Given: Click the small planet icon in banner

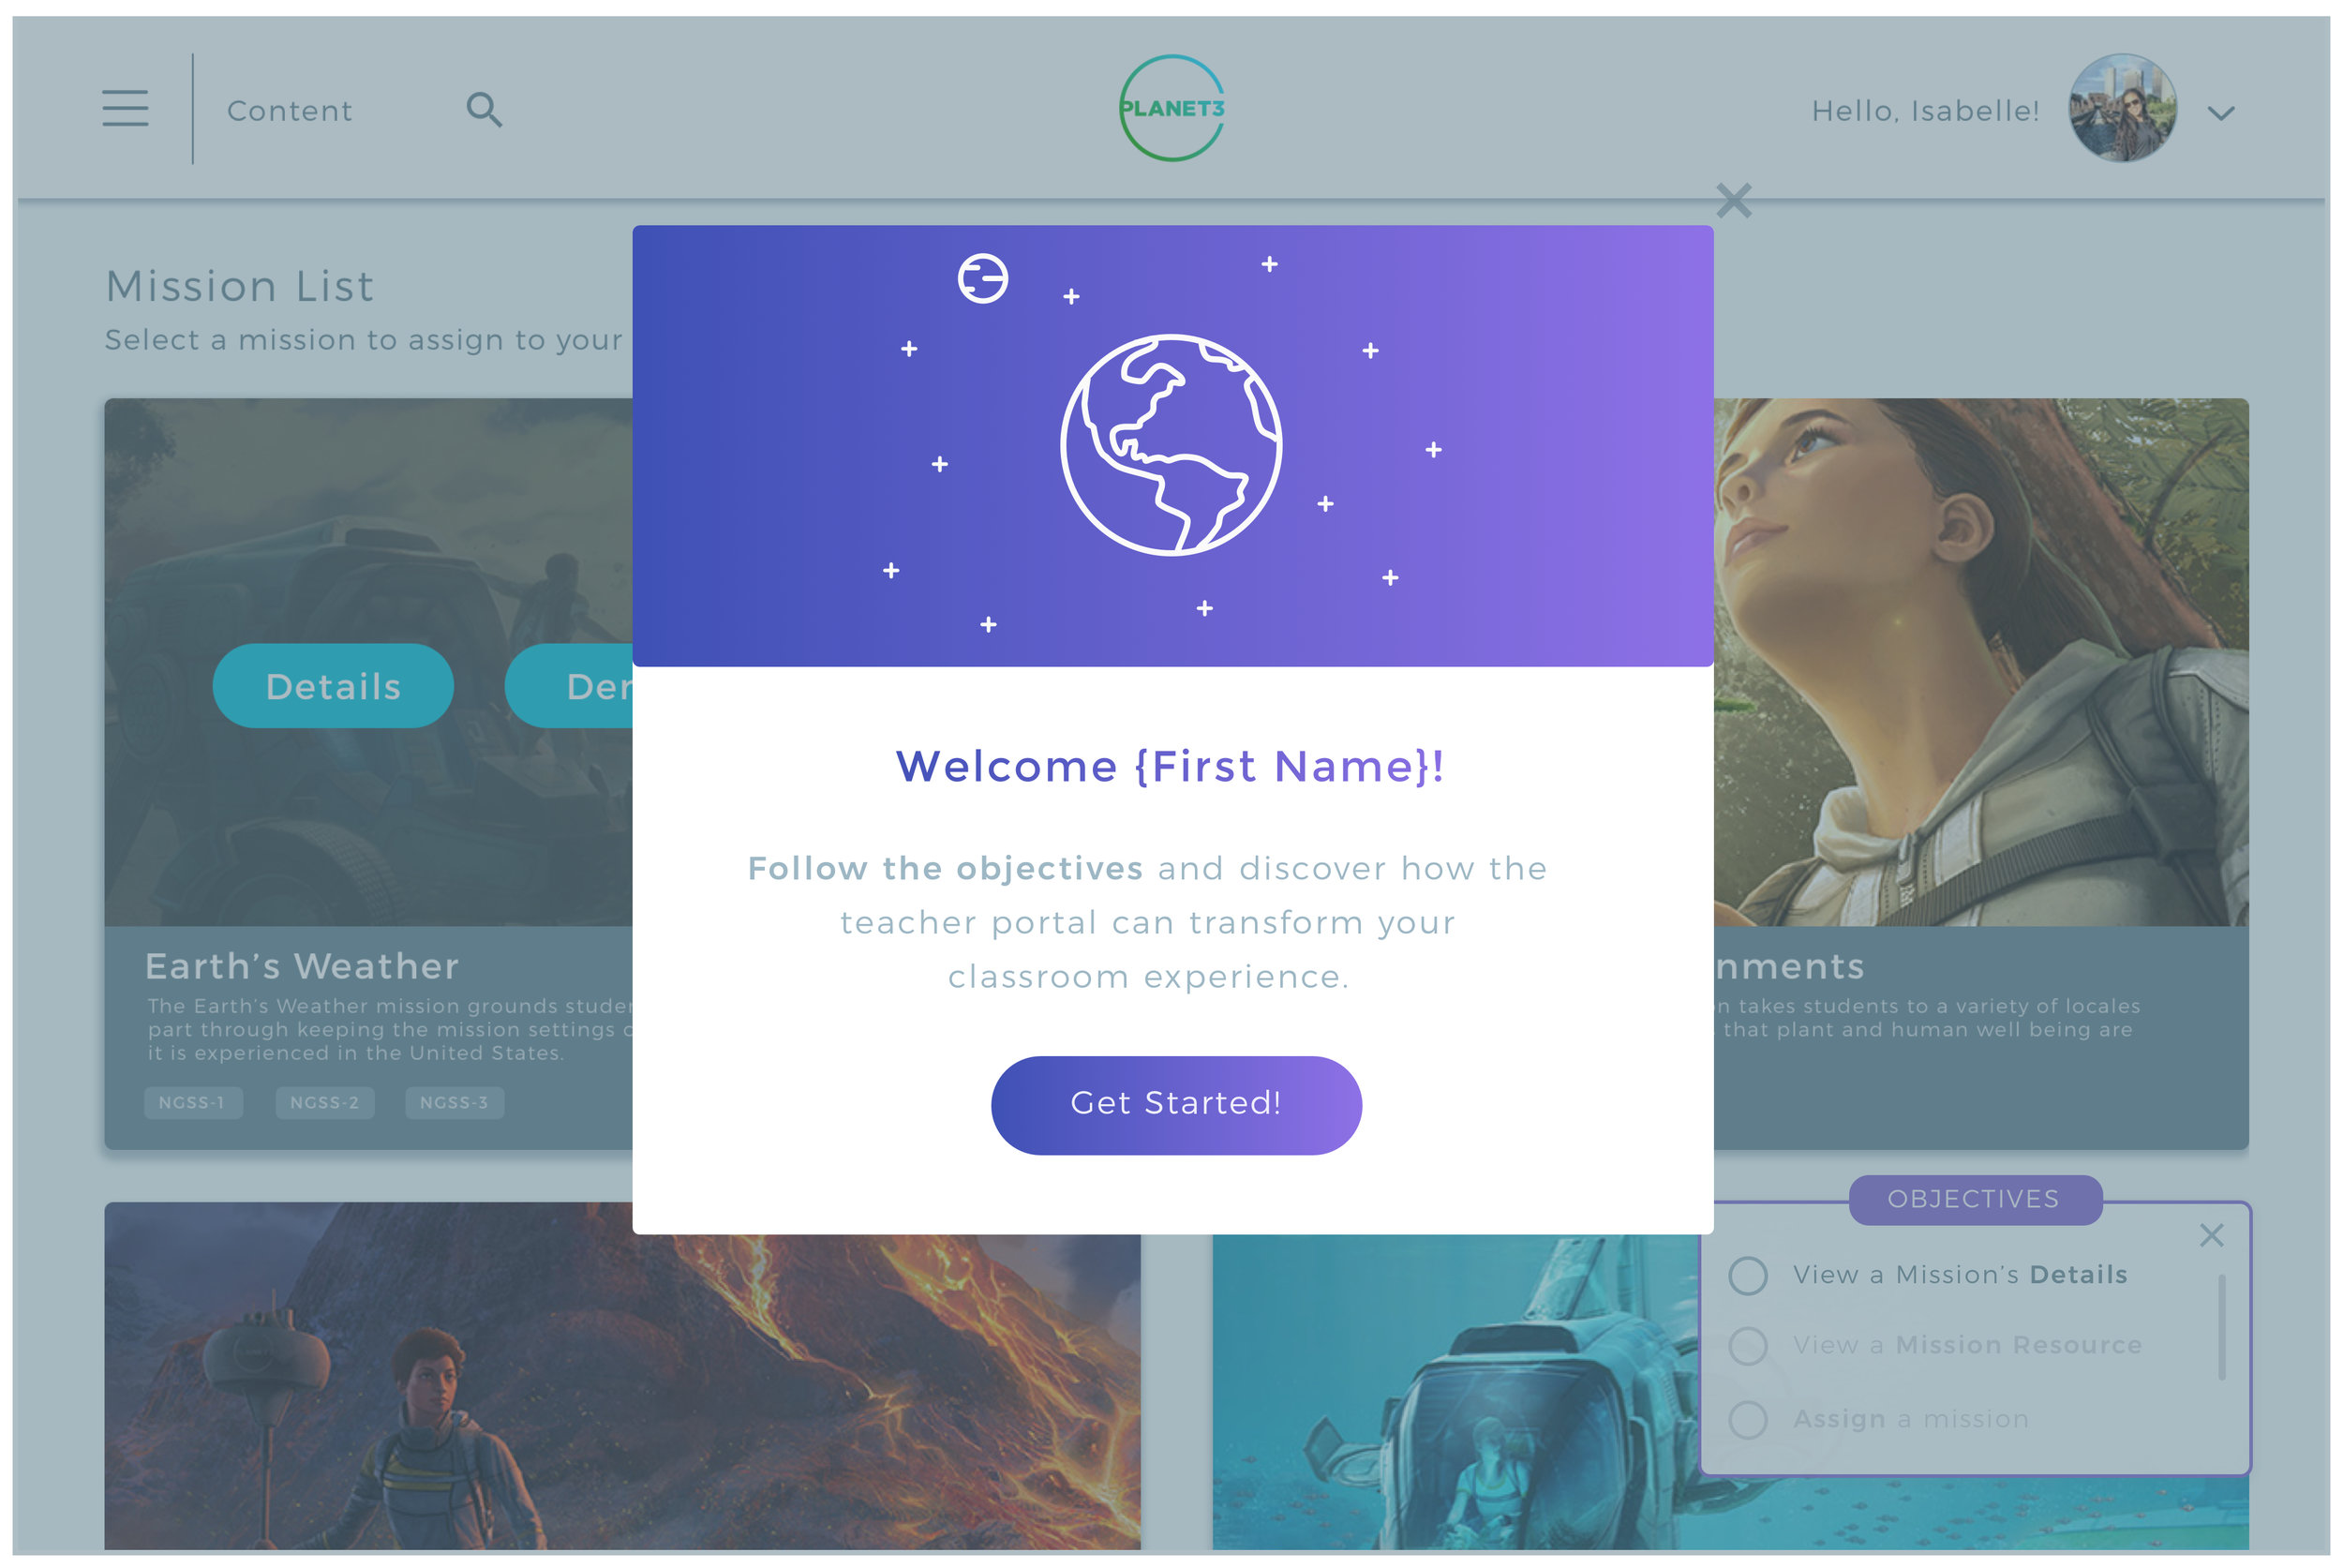Looking at the screenshot, I should [983, 278].
